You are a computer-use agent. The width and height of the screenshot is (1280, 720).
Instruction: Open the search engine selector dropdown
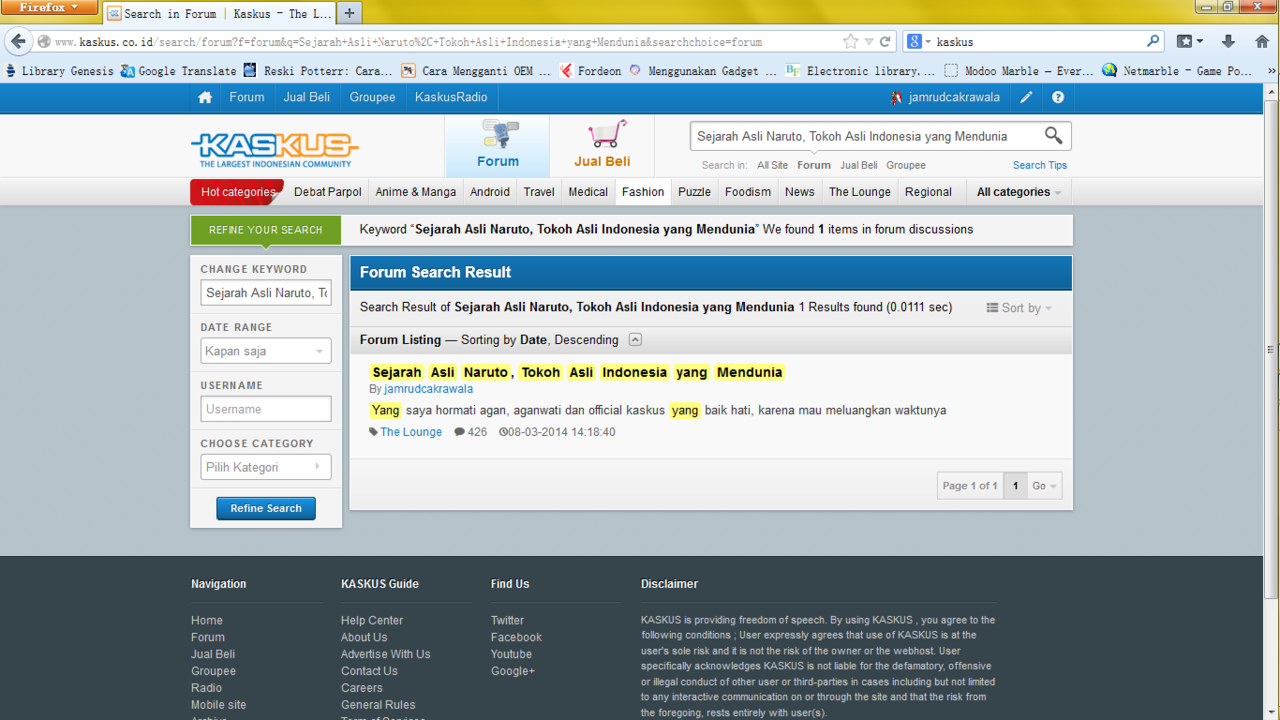(x=919, y=42)
